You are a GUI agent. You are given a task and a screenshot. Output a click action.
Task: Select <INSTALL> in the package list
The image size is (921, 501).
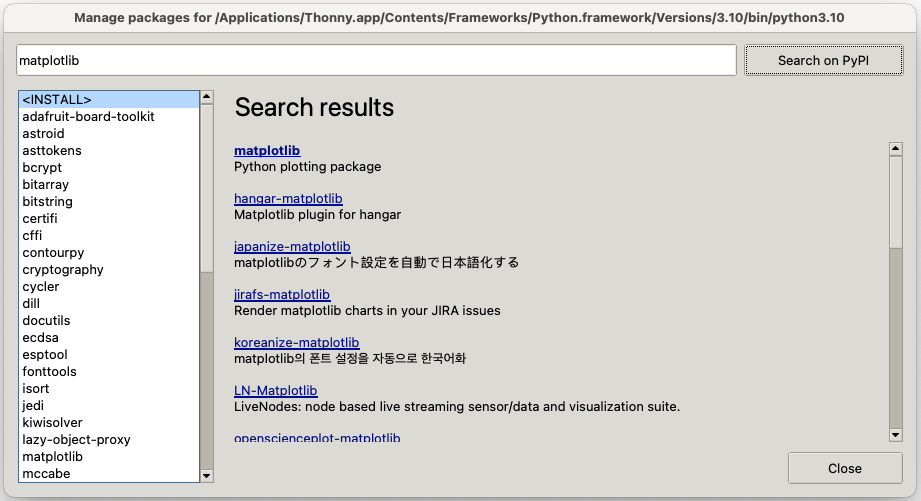click(x=109, y=99)
